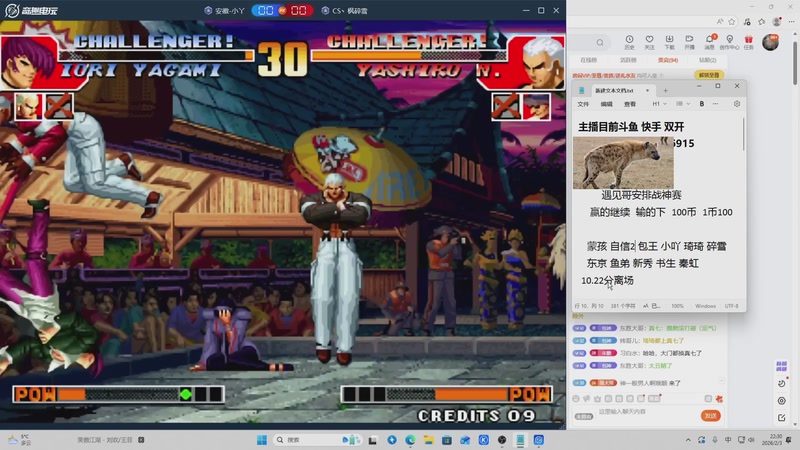This screenshot has width=800, height=450.
Task: Open the emoji picker in chat toolbar
Action: 576,398
